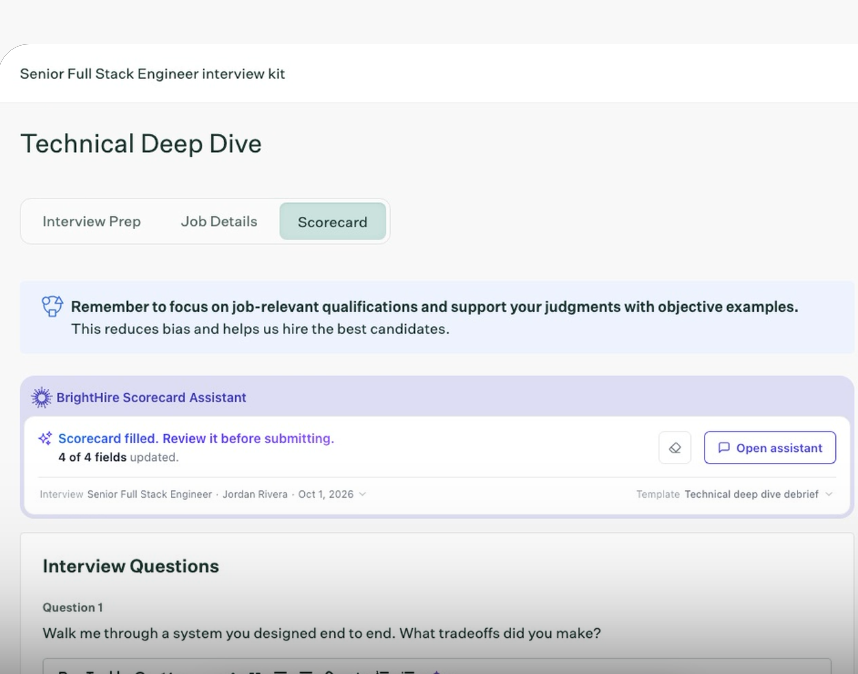Click the 'Interview Questions' section heading
Screen dimensions: 858x674
131,566
